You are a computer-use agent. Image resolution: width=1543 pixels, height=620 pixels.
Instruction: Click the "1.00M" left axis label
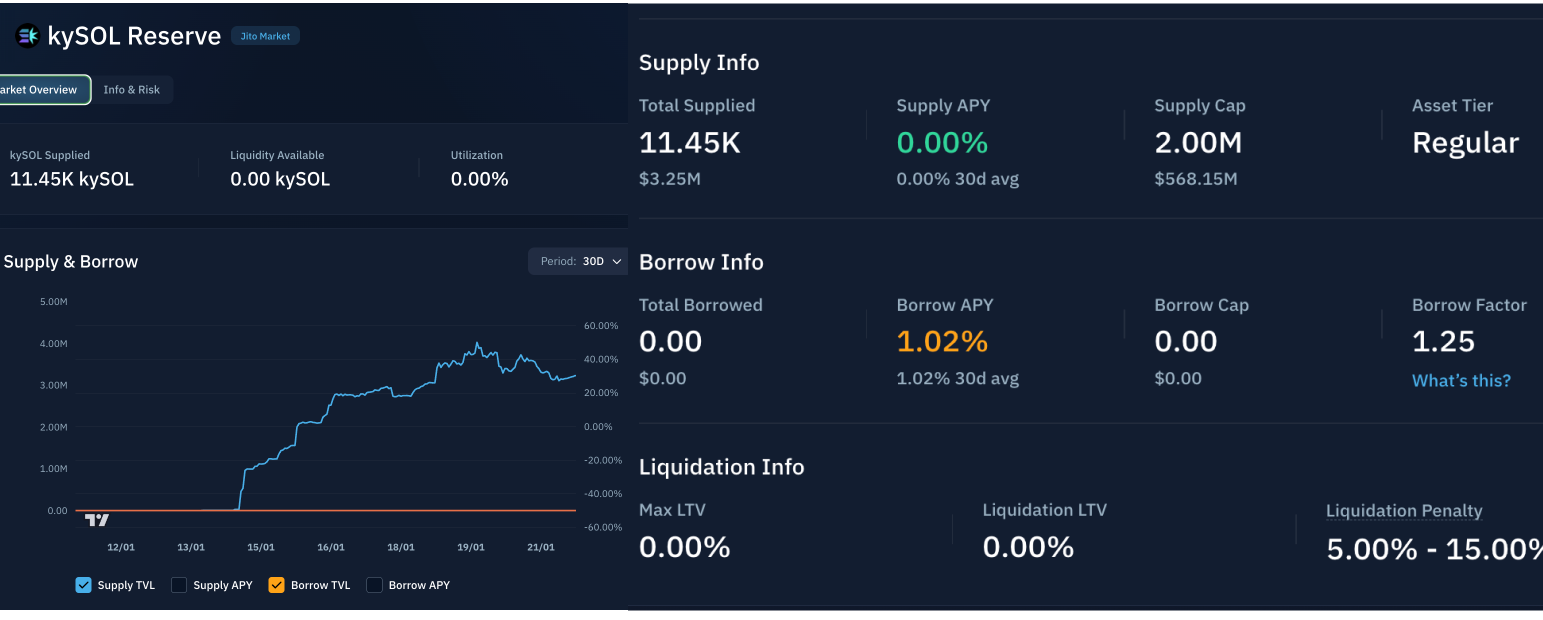54,468
